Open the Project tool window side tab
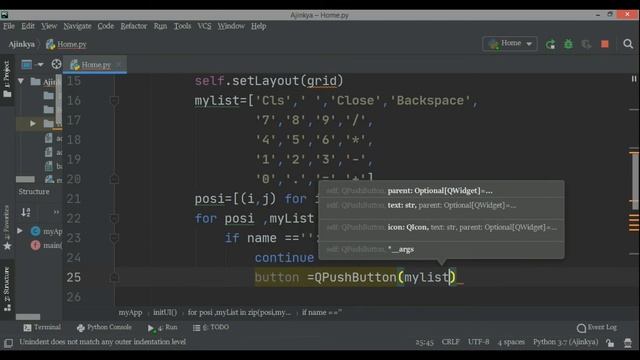The height and width of the screenshot is (360, 640). coord(7,80)
